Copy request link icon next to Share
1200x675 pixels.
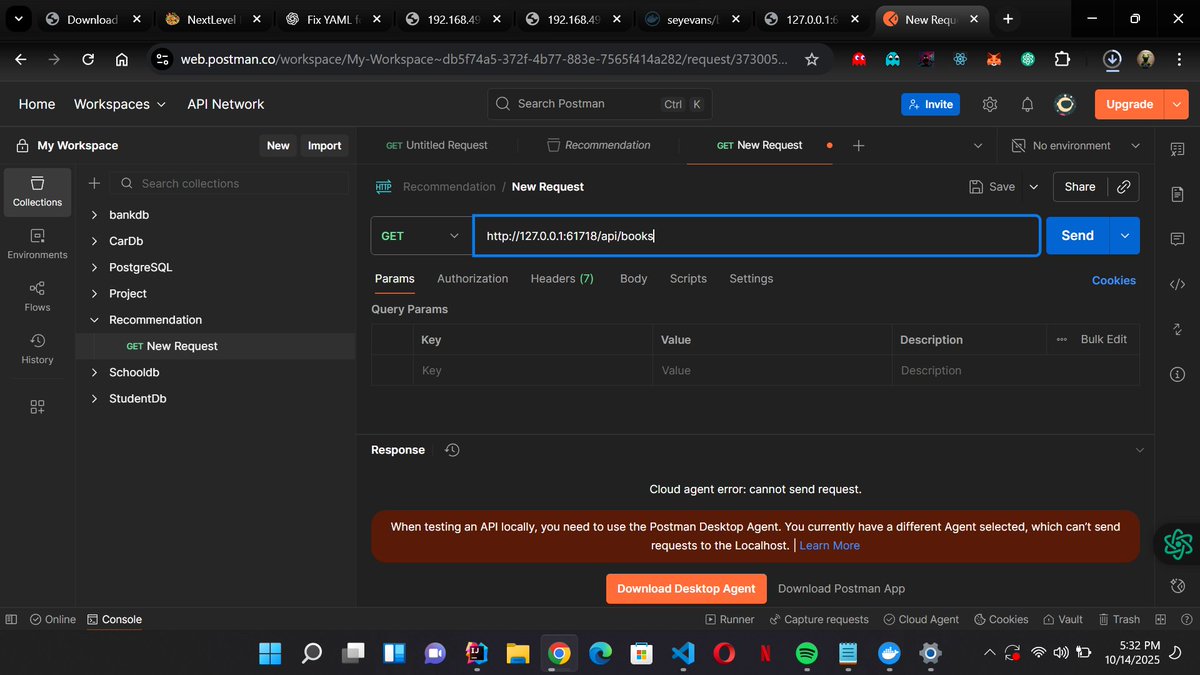(x=1123, y=187)
